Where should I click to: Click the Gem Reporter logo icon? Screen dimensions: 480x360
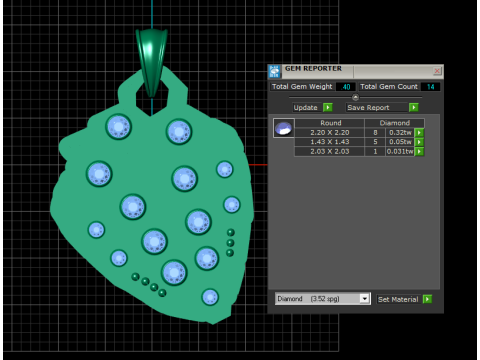coord(274,71)
